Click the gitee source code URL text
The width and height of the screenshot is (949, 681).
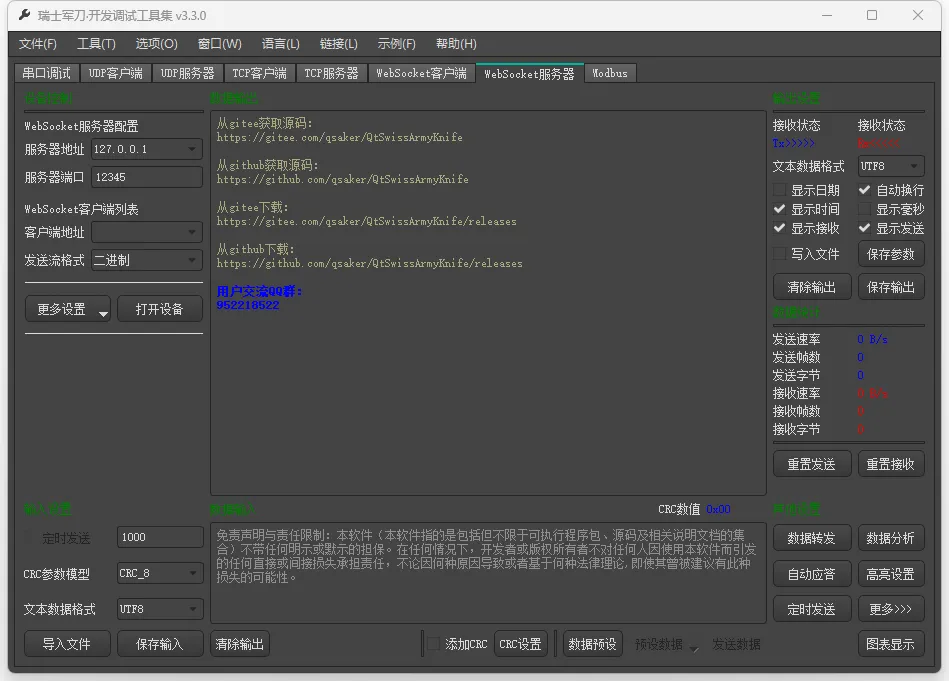pos(340,137)
